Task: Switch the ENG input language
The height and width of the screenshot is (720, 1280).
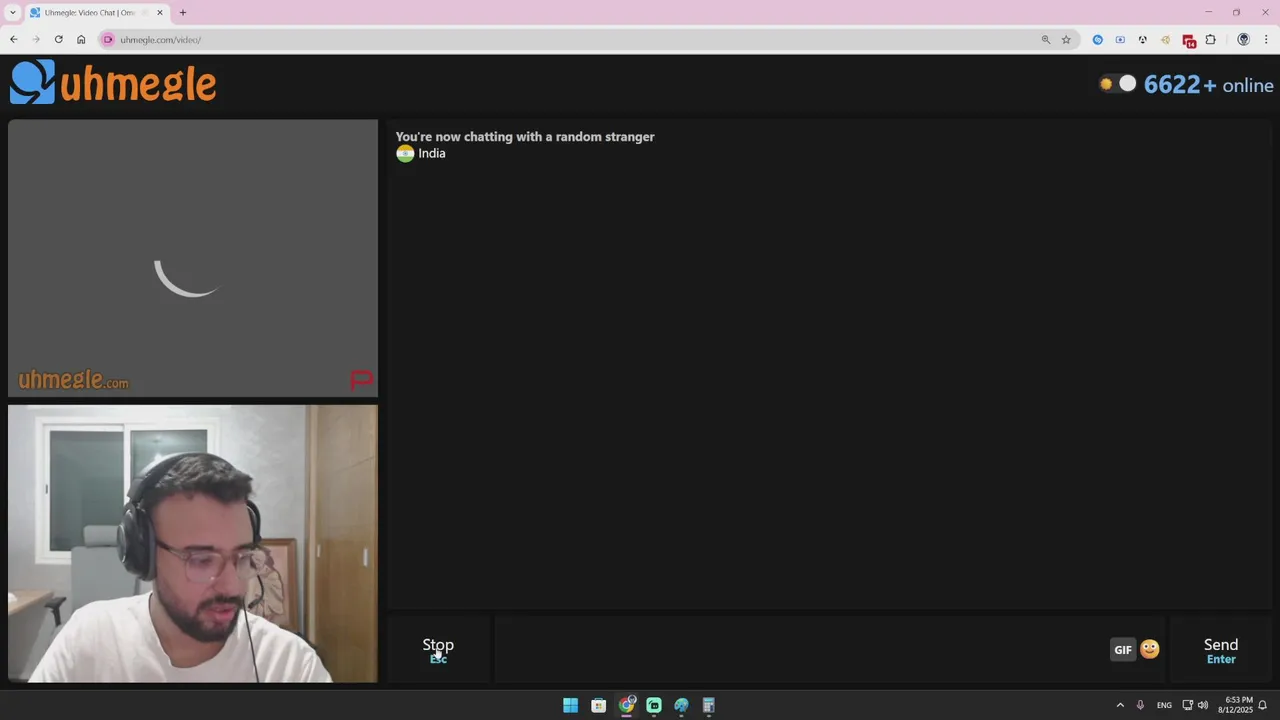Action: click(x=1164, y=705)
